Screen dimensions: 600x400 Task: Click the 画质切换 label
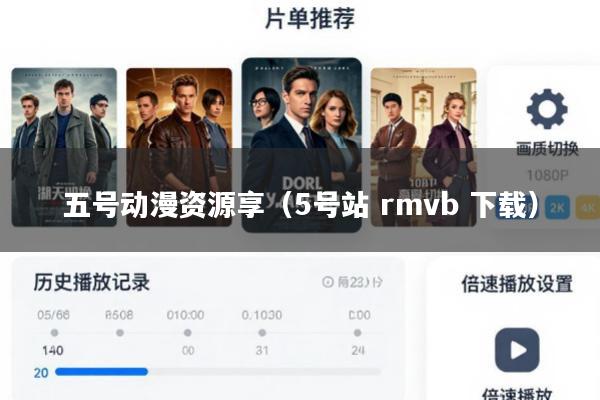[x=547, y=149]
